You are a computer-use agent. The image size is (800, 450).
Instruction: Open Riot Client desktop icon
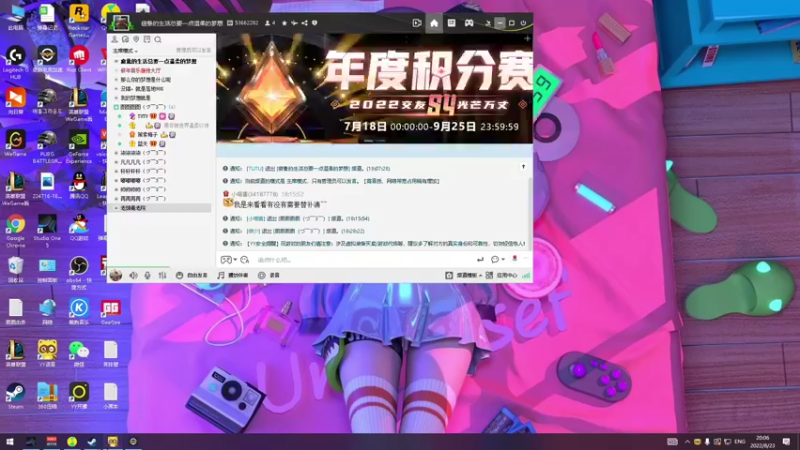pos(79,59)
